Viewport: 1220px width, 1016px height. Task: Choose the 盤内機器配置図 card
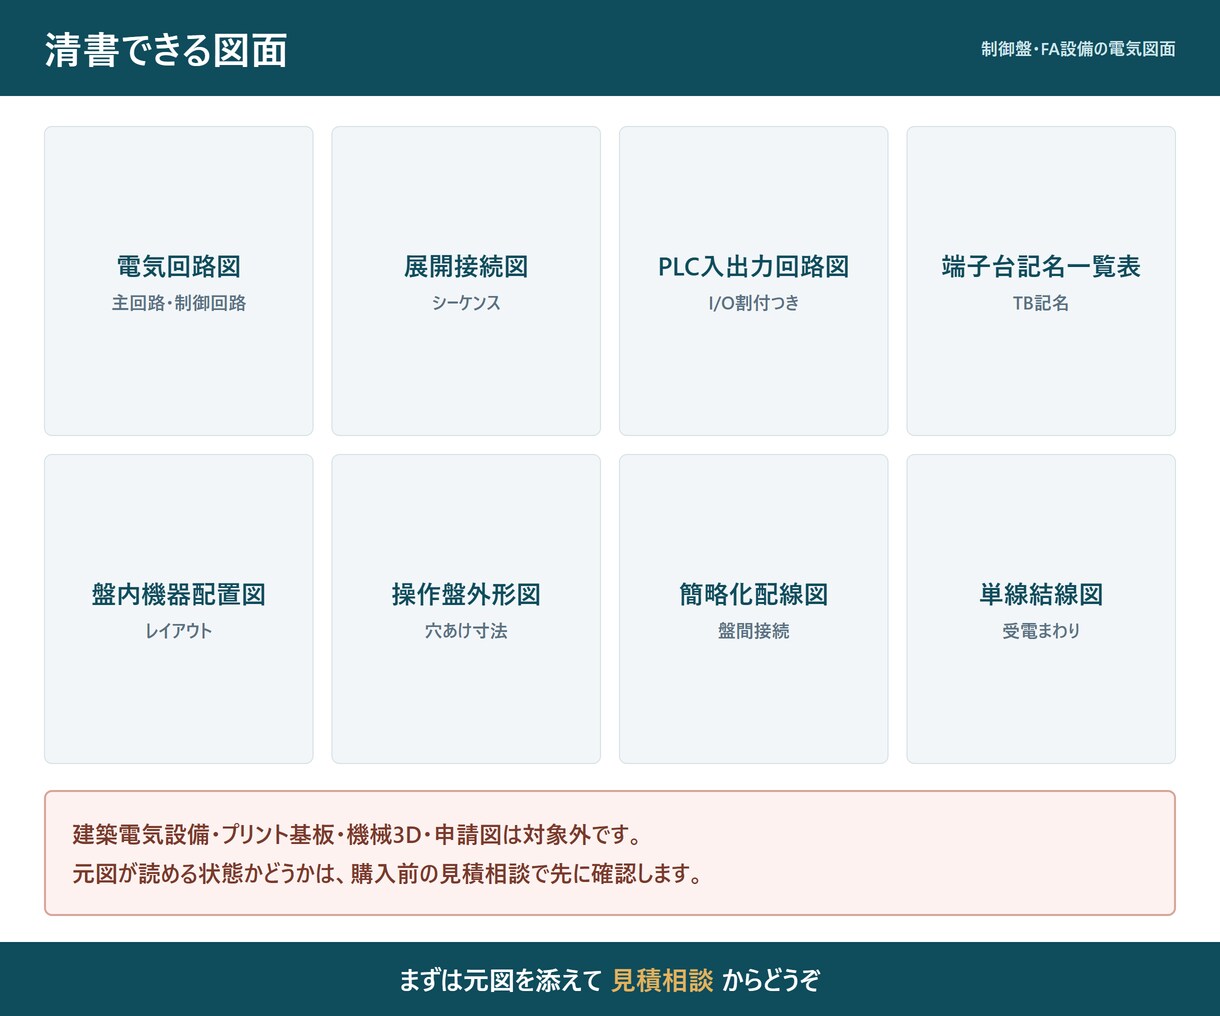pos(179,609)
